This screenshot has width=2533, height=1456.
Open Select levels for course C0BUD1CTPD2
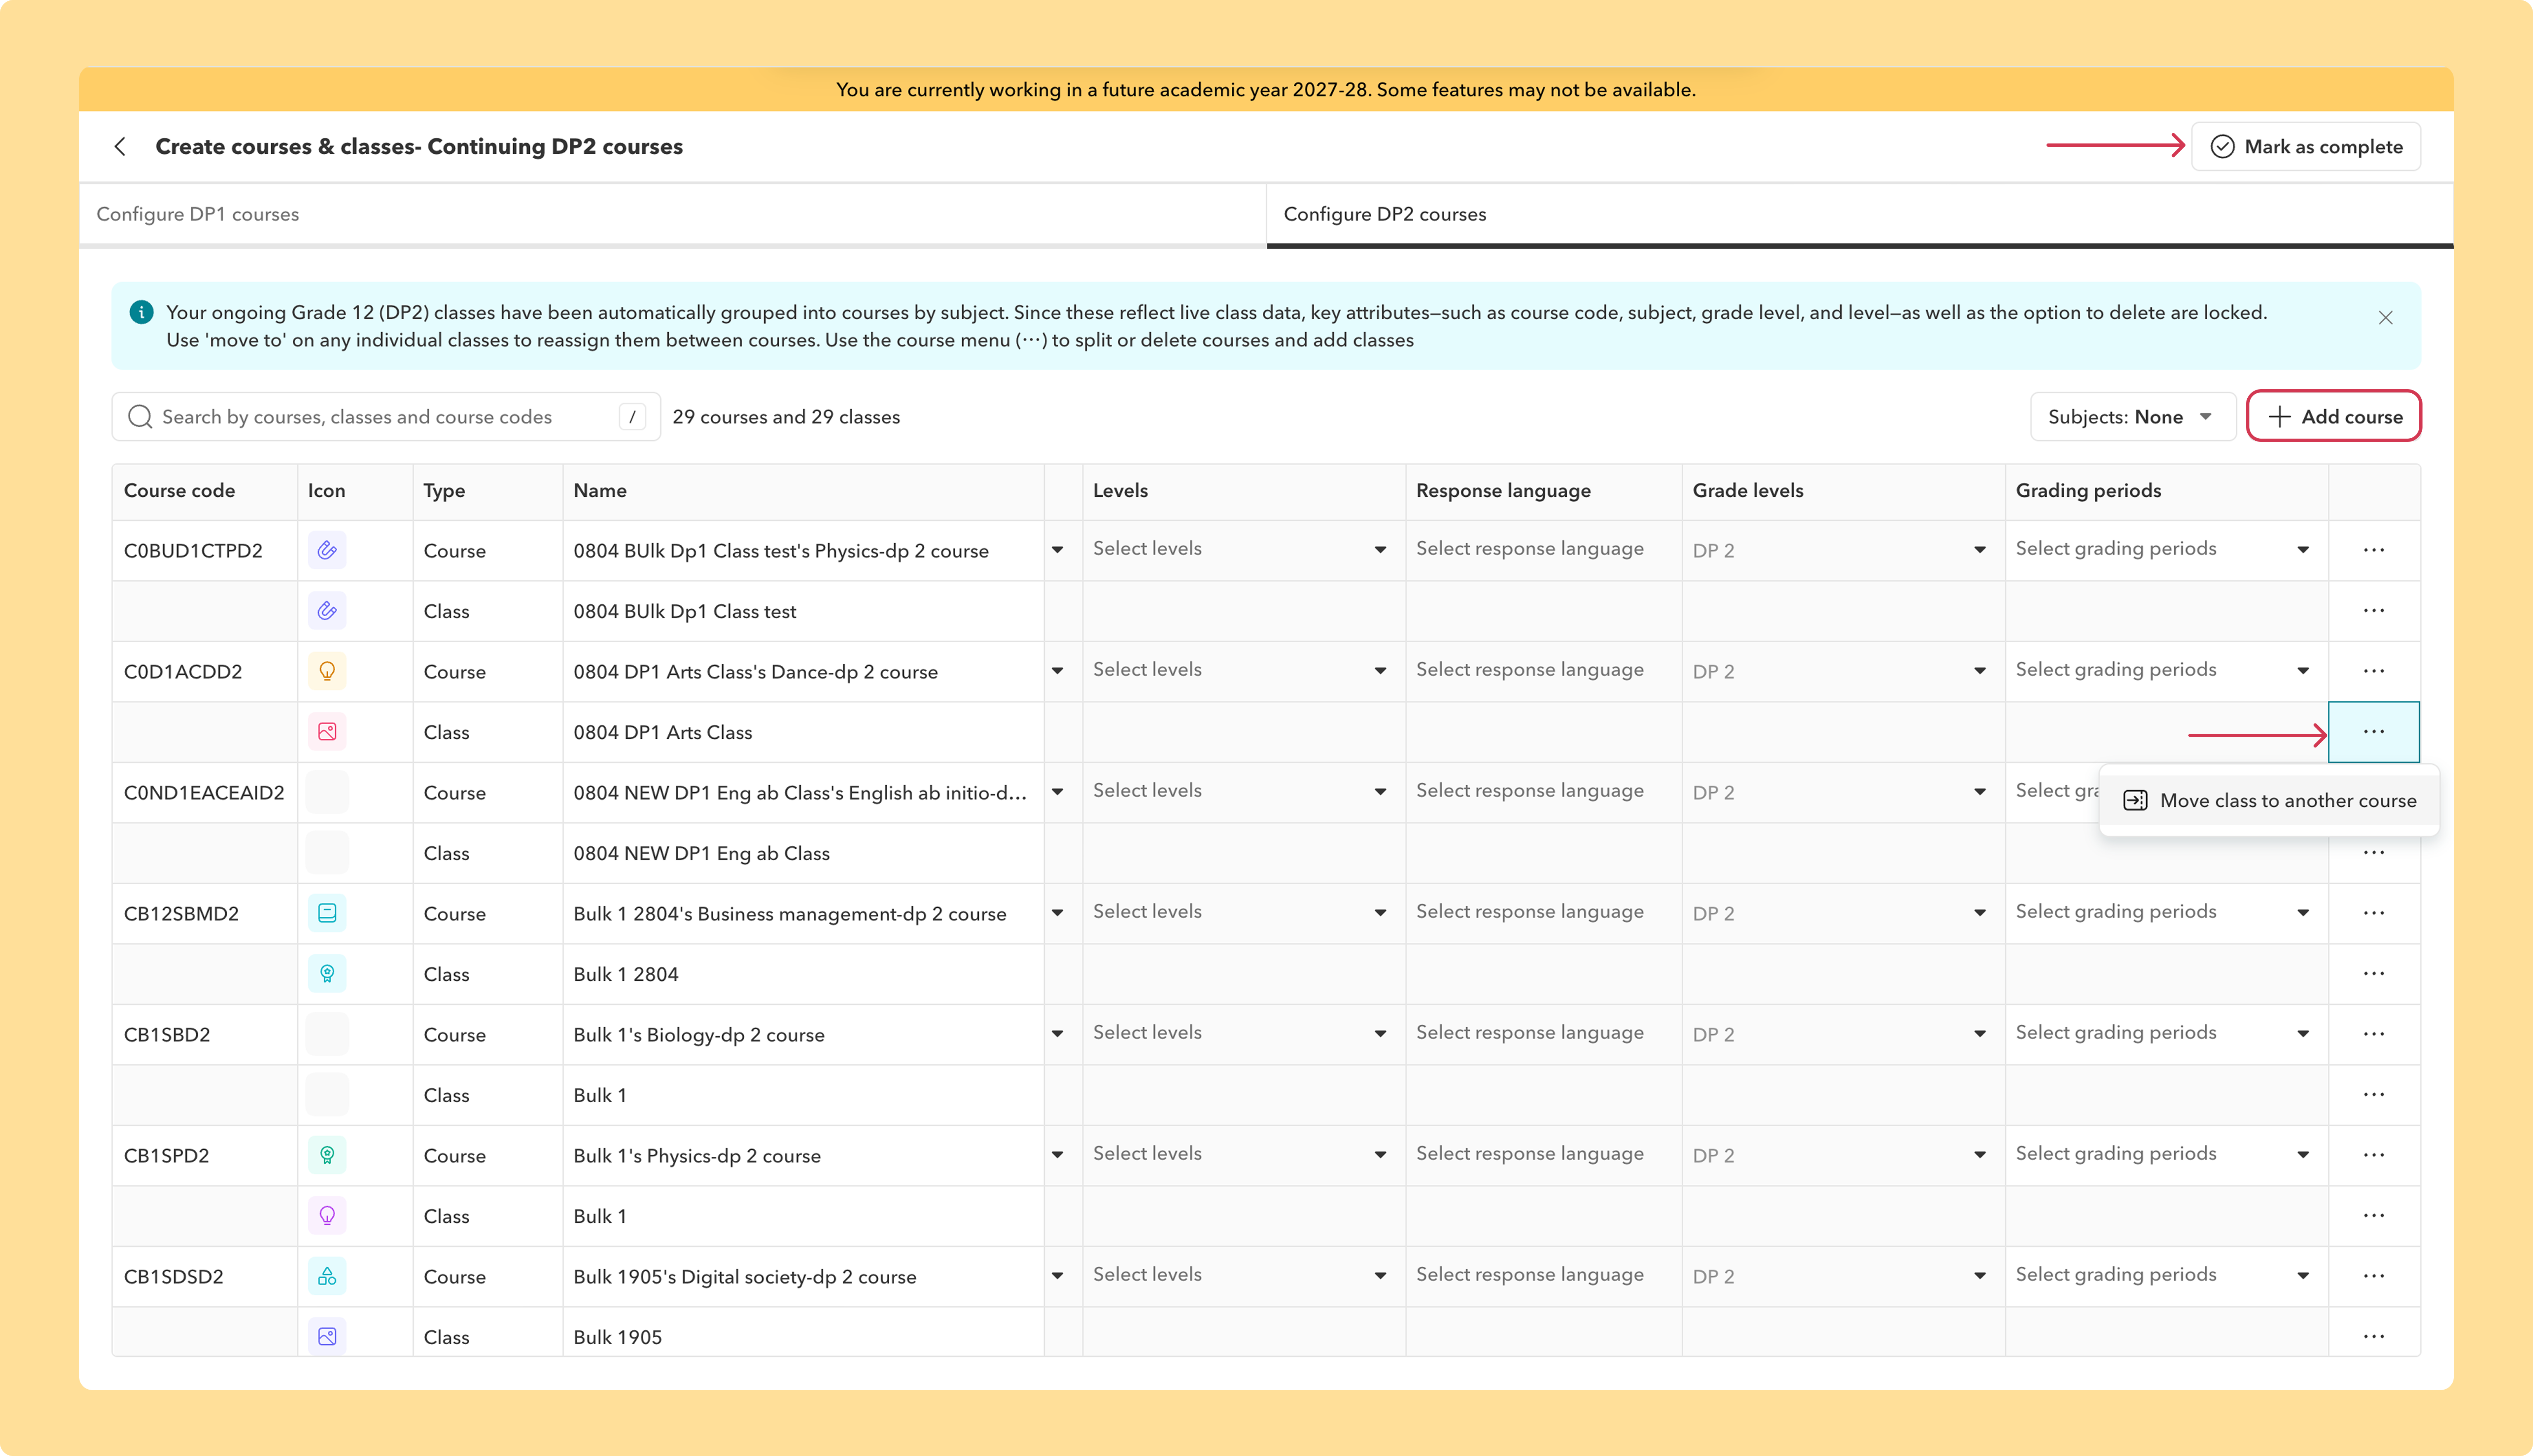pos(1243,549)
